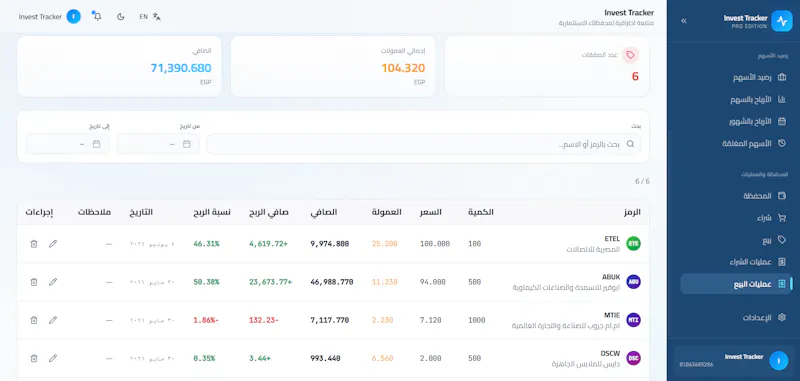The height and width of the screenshot is (381, 800).
Task: Click the search field بحث بالرمز أو الاسم
Action: pos(423,144)
